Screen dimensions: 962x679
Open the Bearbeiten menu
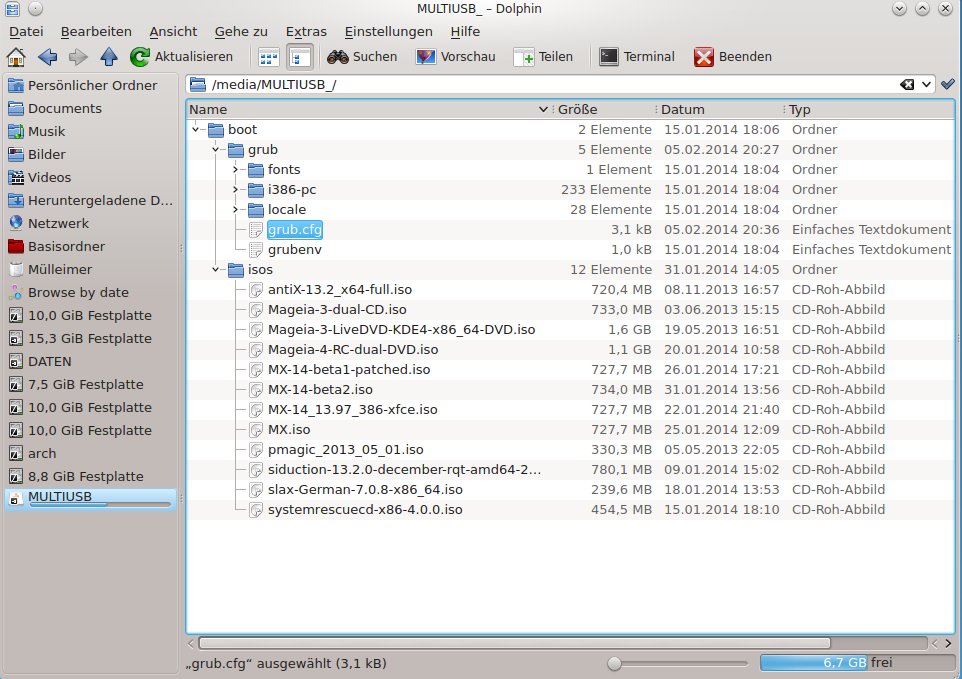96,31
